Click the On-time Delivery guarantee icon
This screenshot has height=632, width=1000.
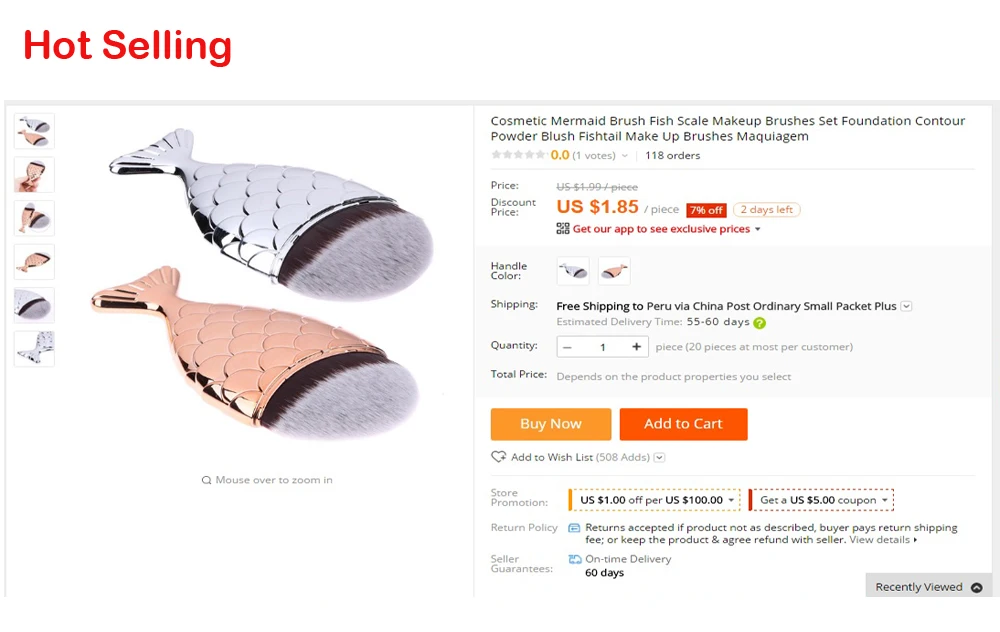pyautogui.click(x=574, y=559)
